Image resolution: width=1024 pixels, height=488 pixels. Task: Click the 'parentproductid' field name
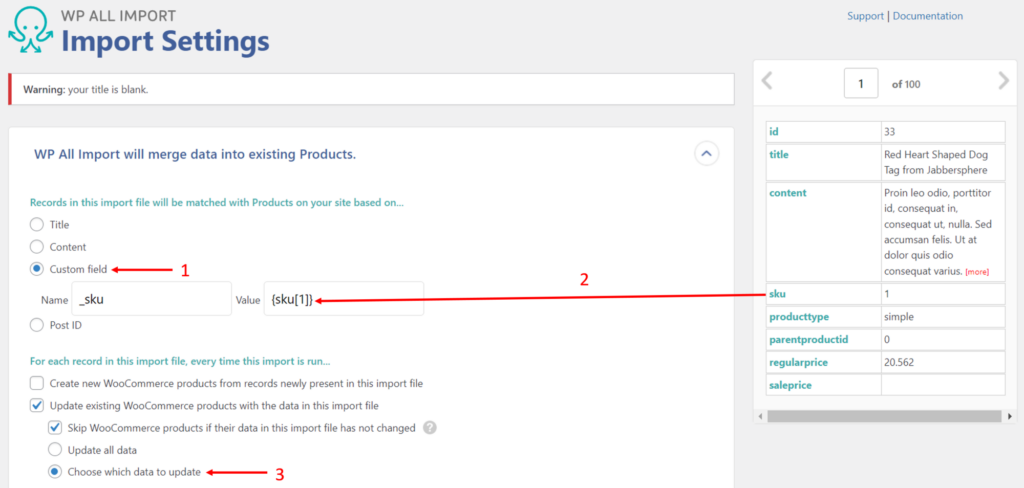tap(807, 340)
